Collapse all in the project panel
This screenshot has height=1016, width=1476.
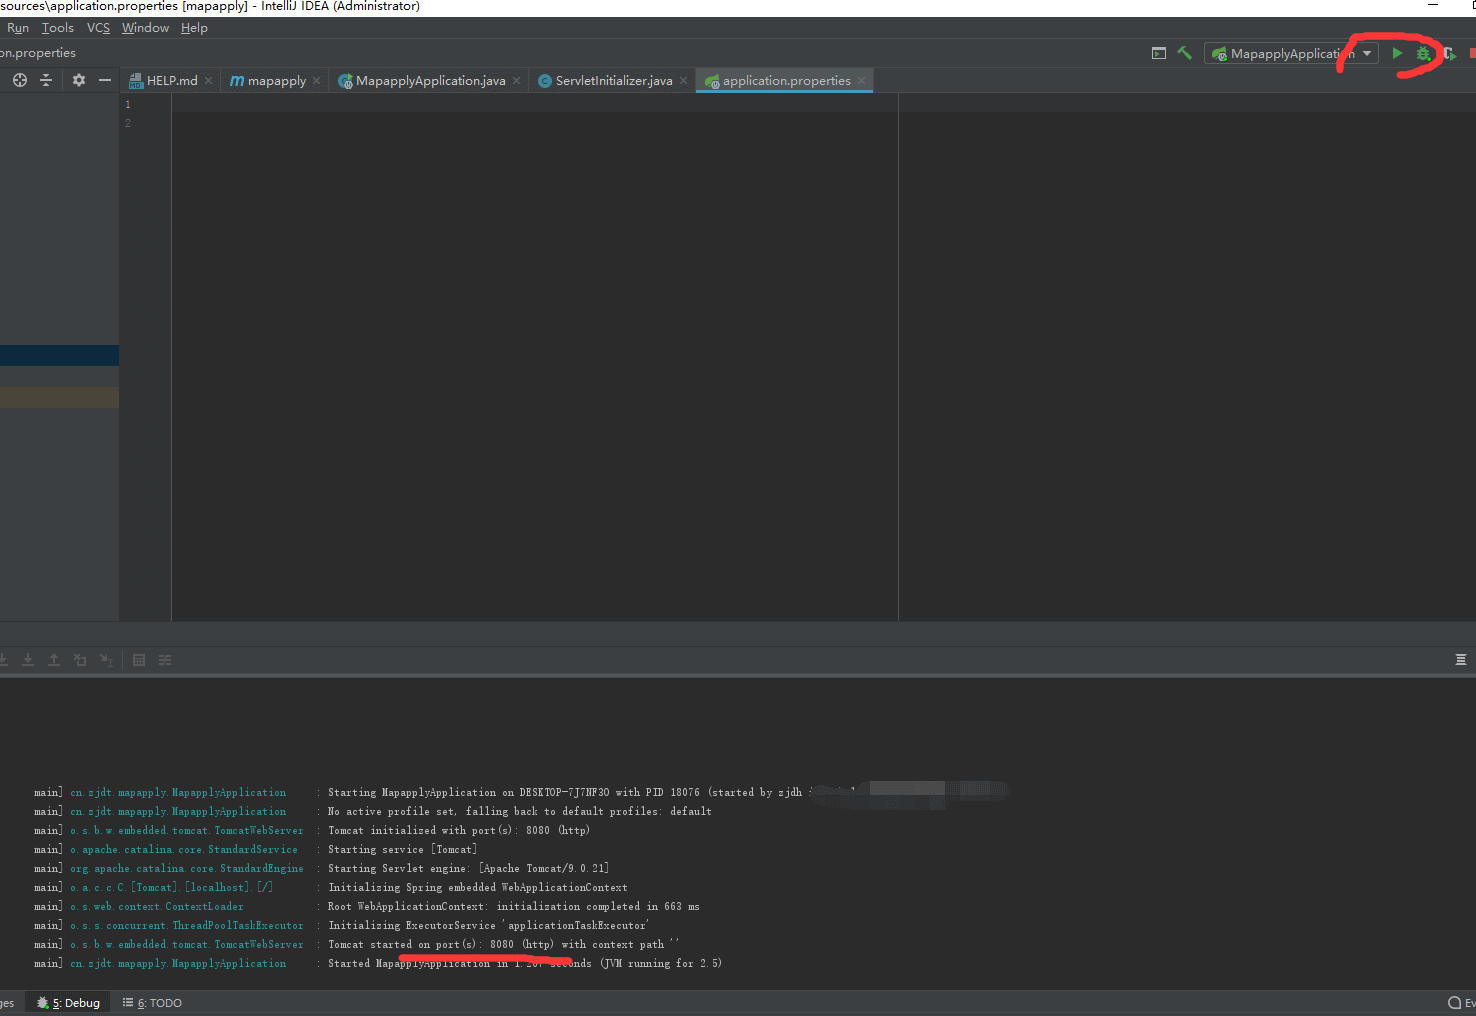pos(46,80)
